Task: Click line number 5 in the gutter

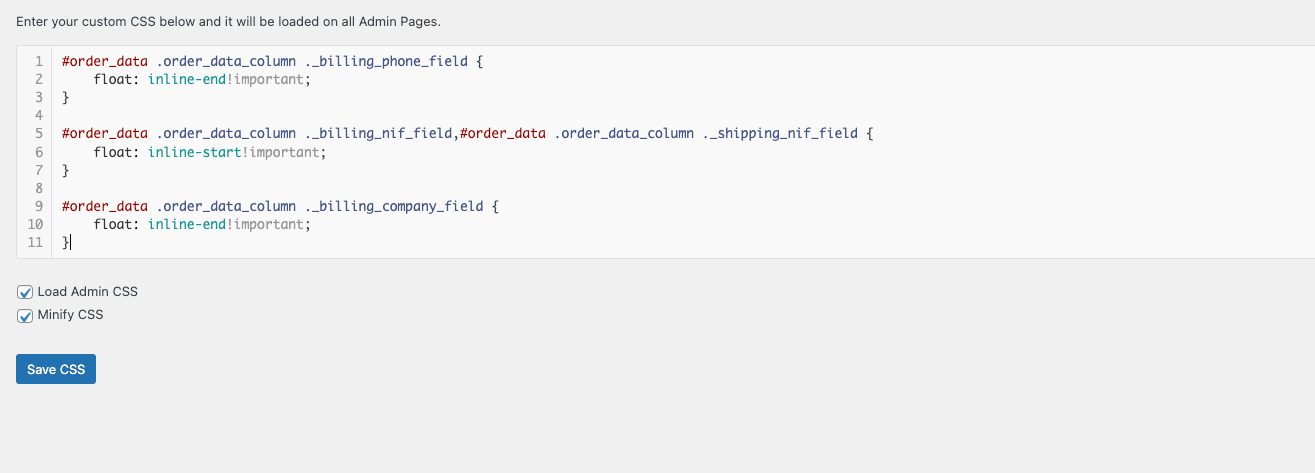Action: click(x=38, y=133)
